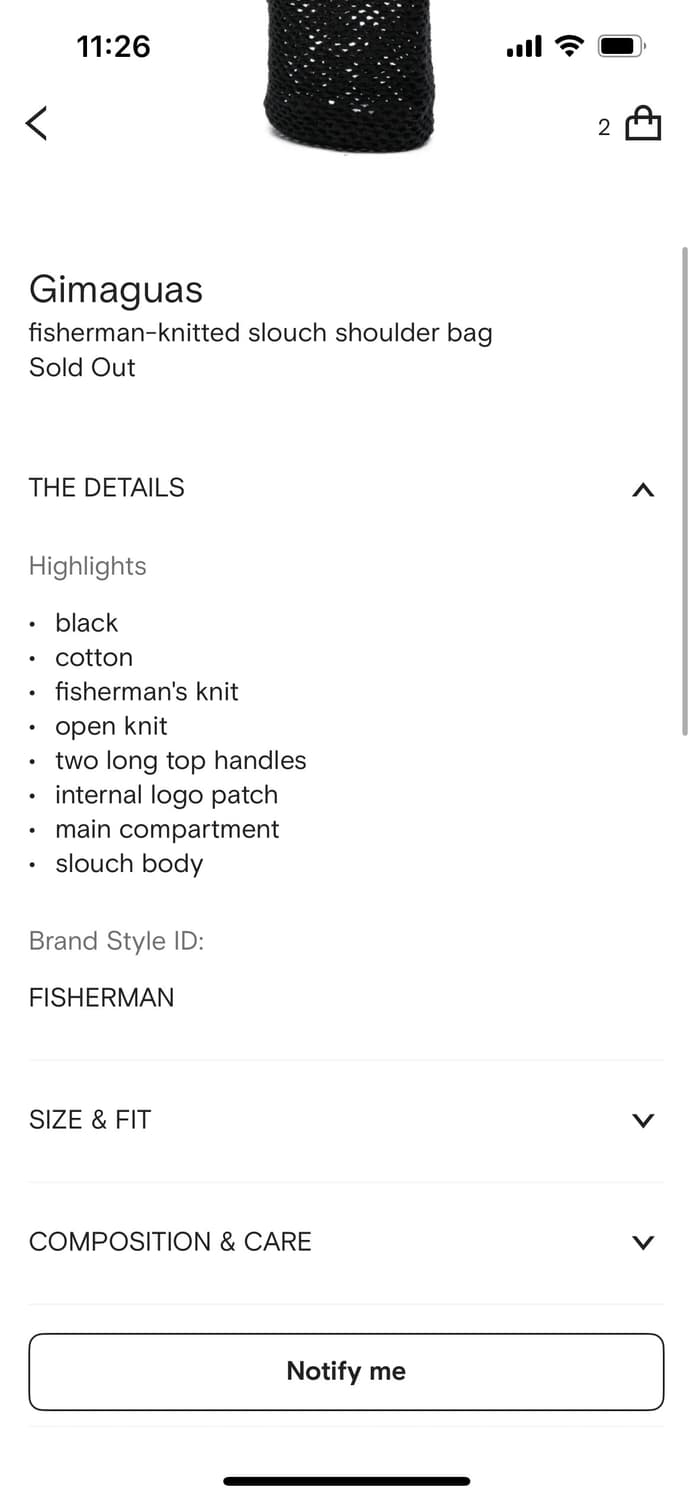
Task: Select the SIZE & FIT heading
Action: [x=90, y=1120]
